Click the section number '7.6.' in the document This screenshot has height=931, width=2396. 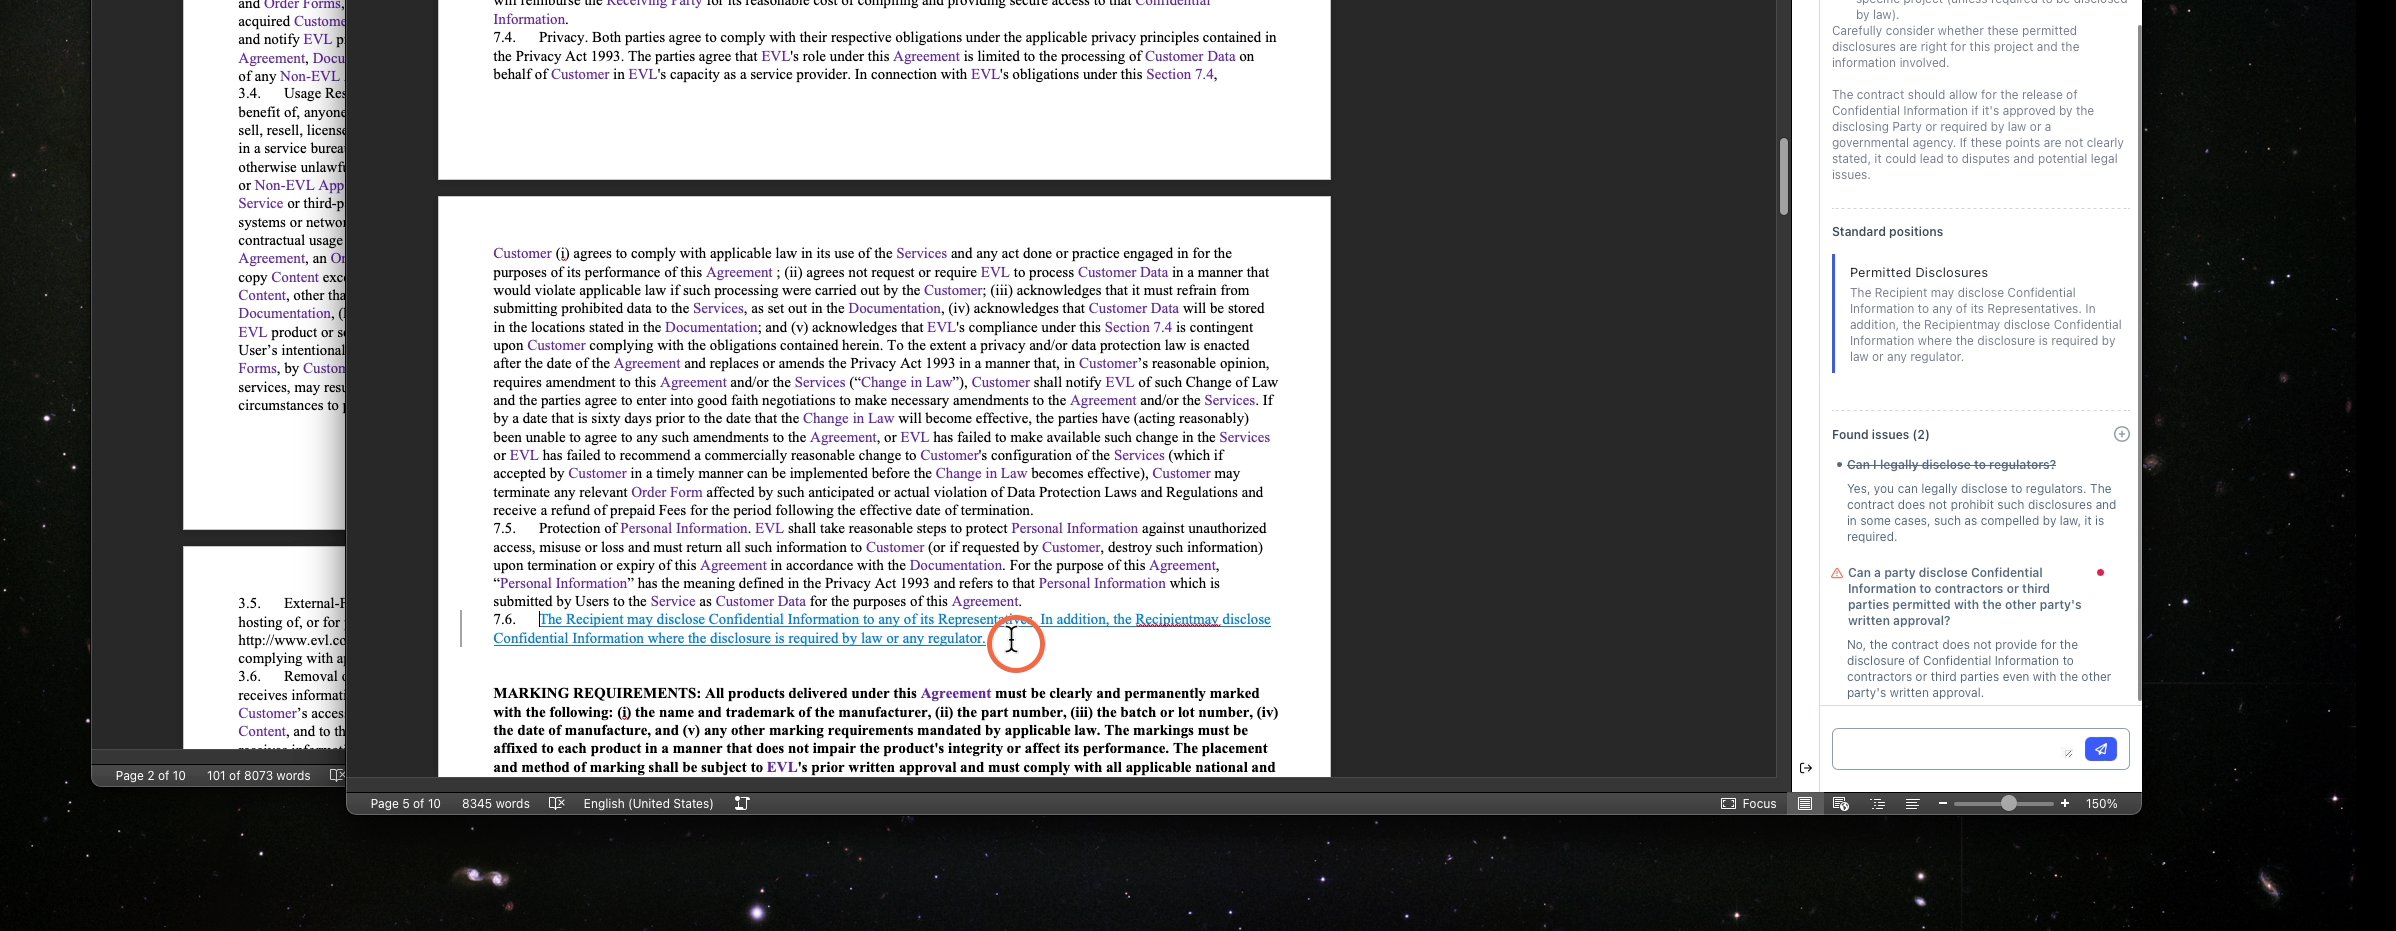tap(504, 619)
